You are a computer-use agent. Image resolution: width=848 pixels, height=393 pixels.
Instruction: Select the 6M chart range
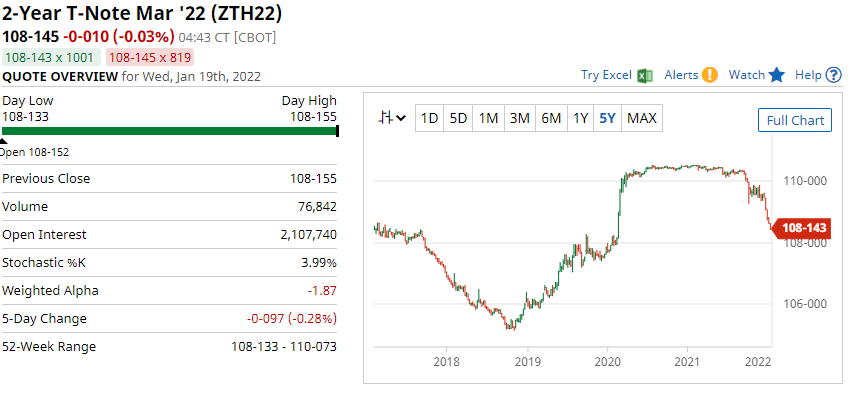pos(551,118)
